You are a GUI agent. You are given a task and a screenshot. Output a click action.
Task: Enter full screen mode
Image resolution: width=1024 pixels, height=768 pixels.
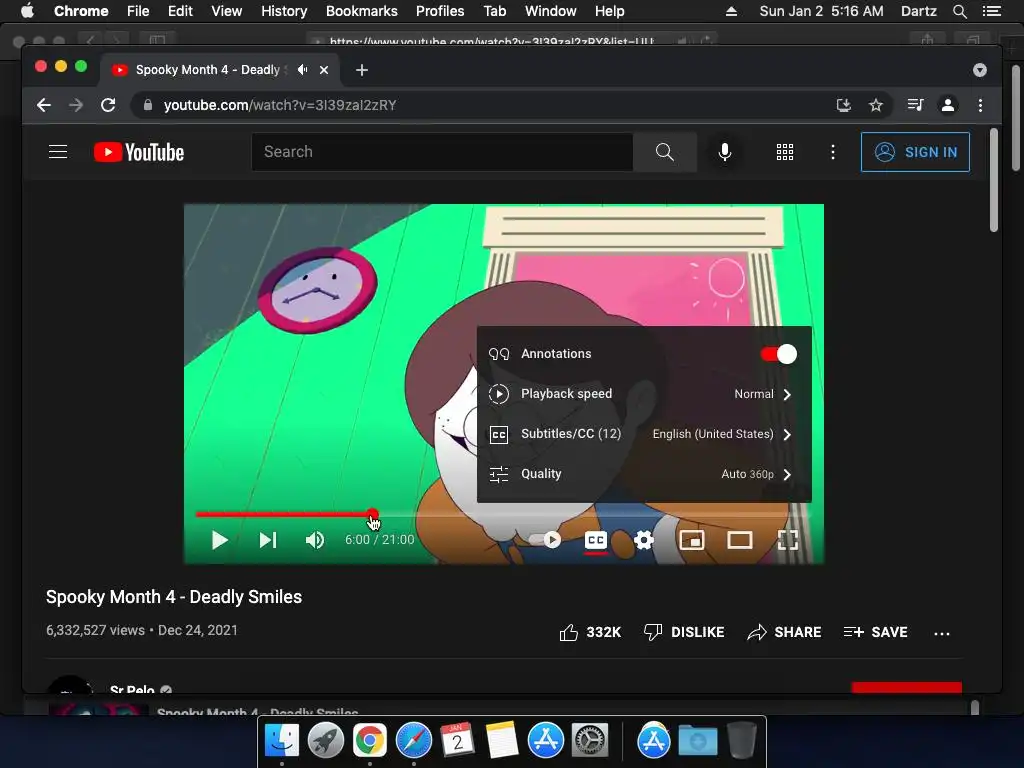point(788,540)
